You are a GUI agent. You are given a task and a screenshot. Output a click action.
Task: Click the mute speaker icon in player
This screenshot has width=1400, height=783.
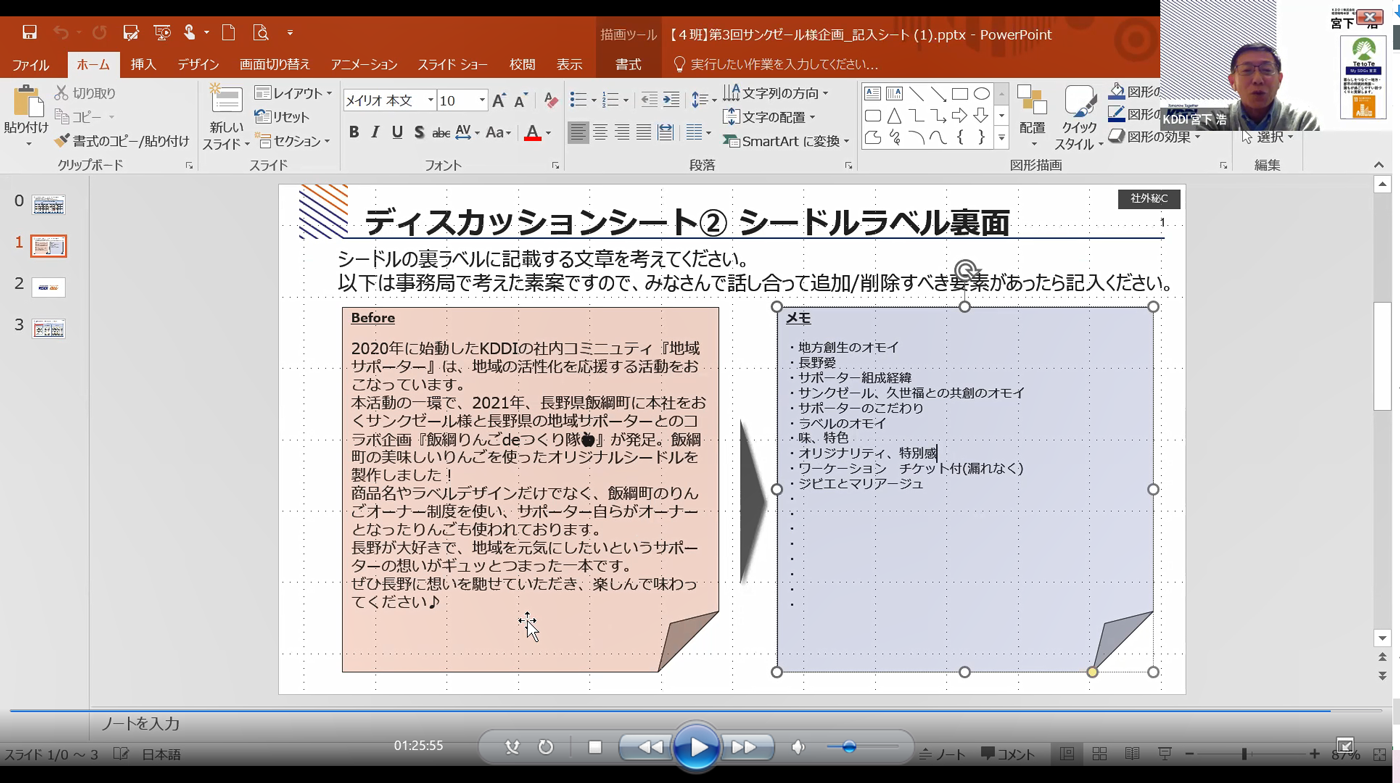[x=798, y=747]
